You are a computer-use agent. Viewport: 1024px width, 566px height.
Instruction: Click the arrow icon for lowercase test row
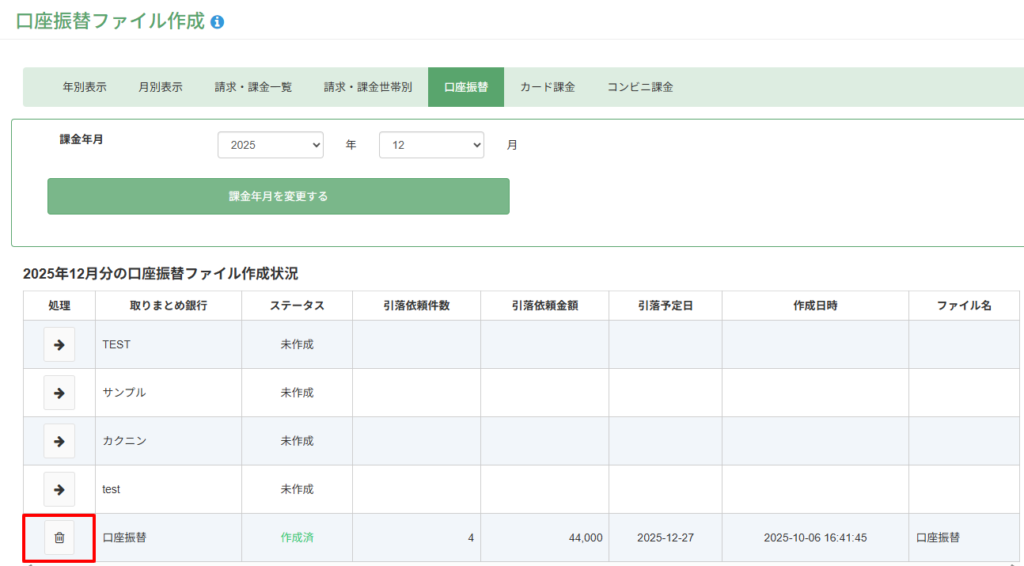pyautogui.click(x=59, y=489)
